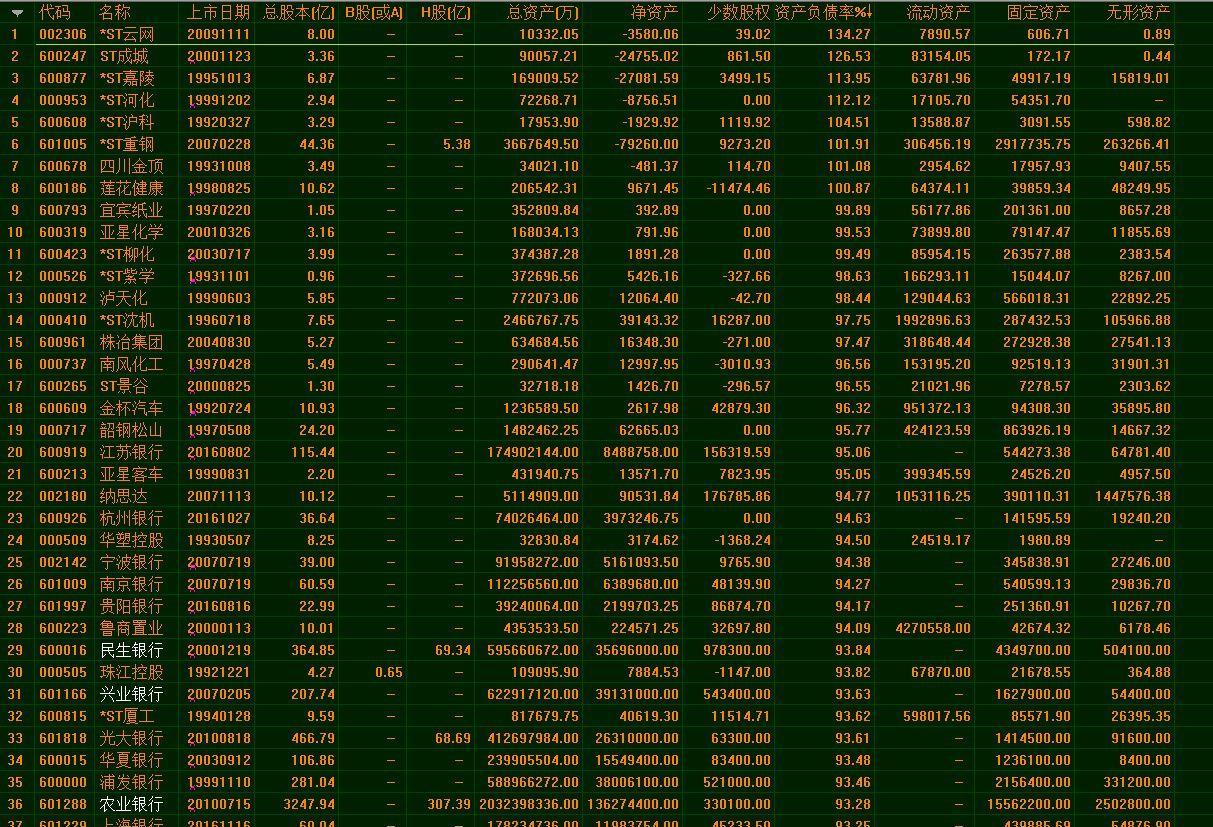Select stock name ST成城
The width and height of the screenshot is (1213, 827).
point(124,56)
